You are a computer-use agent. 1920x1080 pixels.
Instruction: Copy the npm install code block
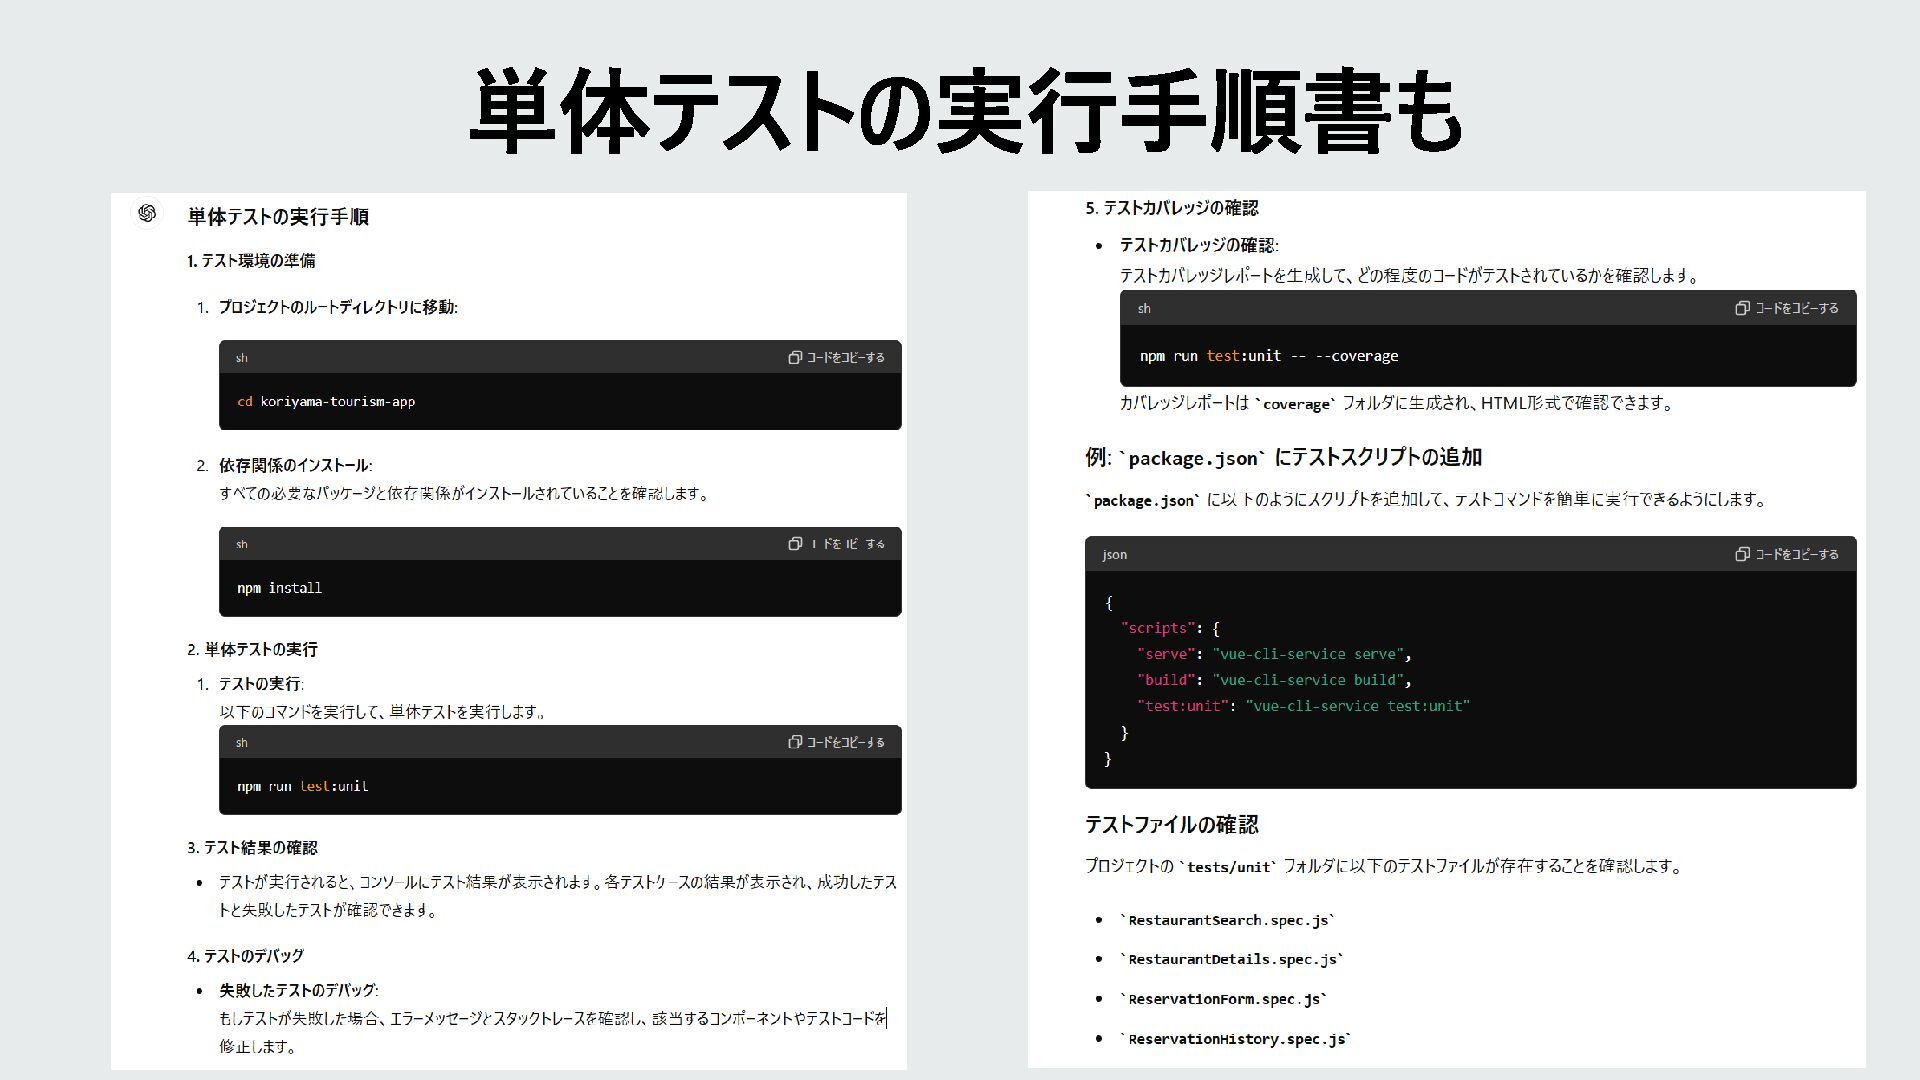[836, 544]
